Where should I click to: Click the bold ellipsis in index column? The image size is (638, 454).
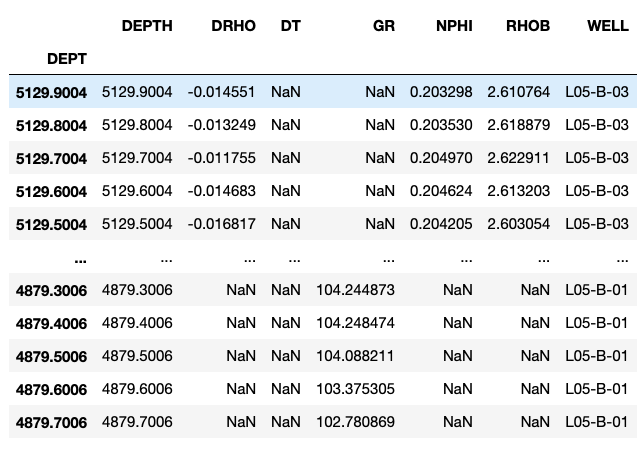pyautogui.click(x=80, y=257)
